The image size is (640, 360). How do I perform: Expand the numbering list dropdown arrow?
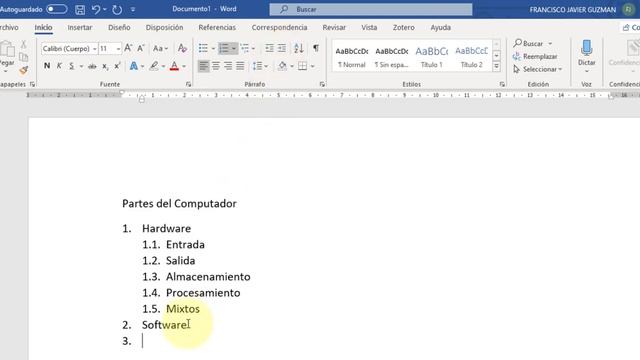(234, 49)
